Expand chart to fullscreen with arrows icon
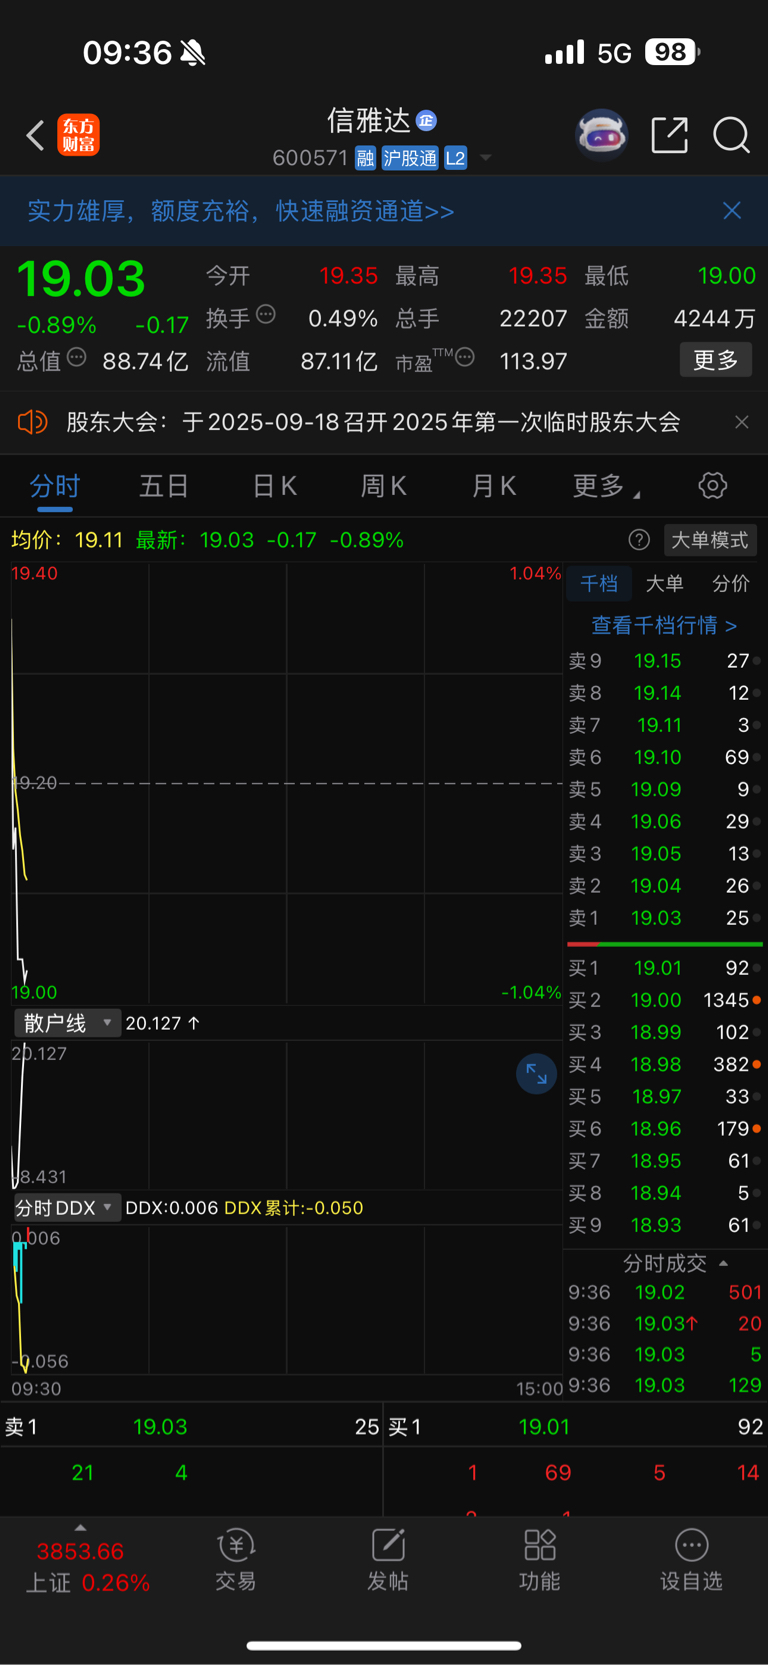Viewport: 768px width, 1665px height. [x=536, y=1074]
